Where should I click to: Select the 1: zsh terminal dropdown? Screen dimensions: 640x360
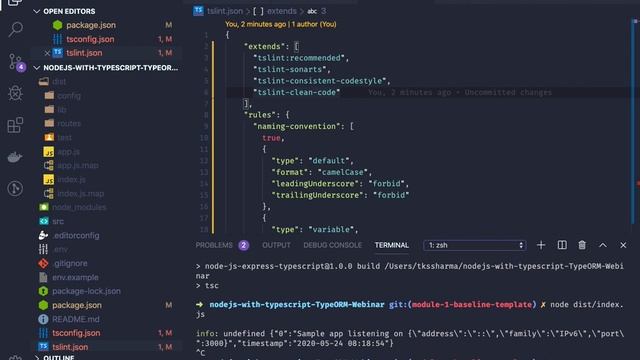pyautogui.click(x=475, y=245)
